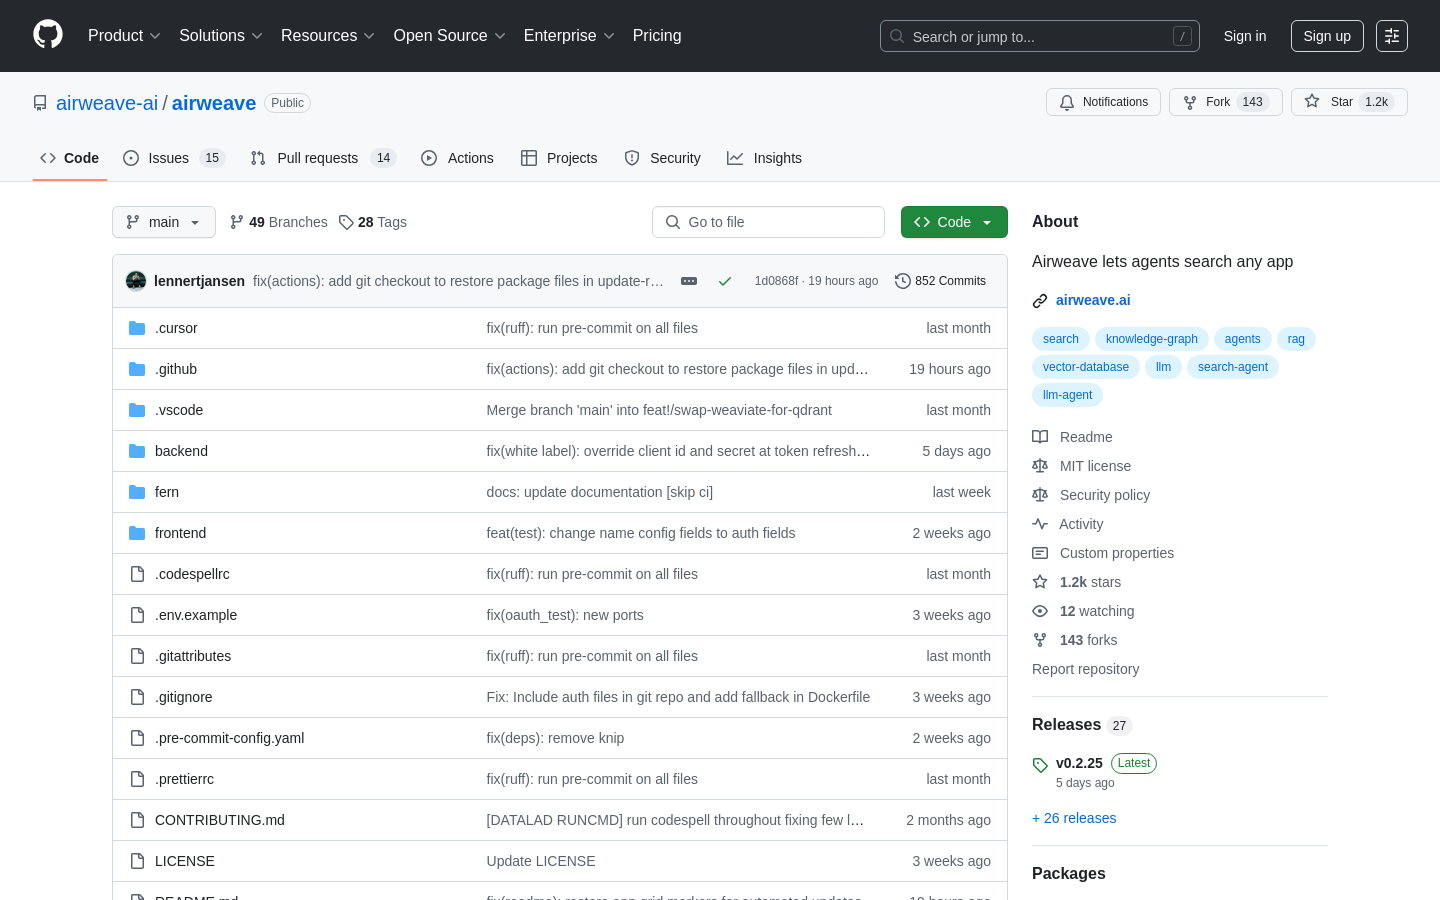The width and height of the screenshot is (1440, 900).
Task: Click the + 26 releases link
Action: click(1074, 818)
